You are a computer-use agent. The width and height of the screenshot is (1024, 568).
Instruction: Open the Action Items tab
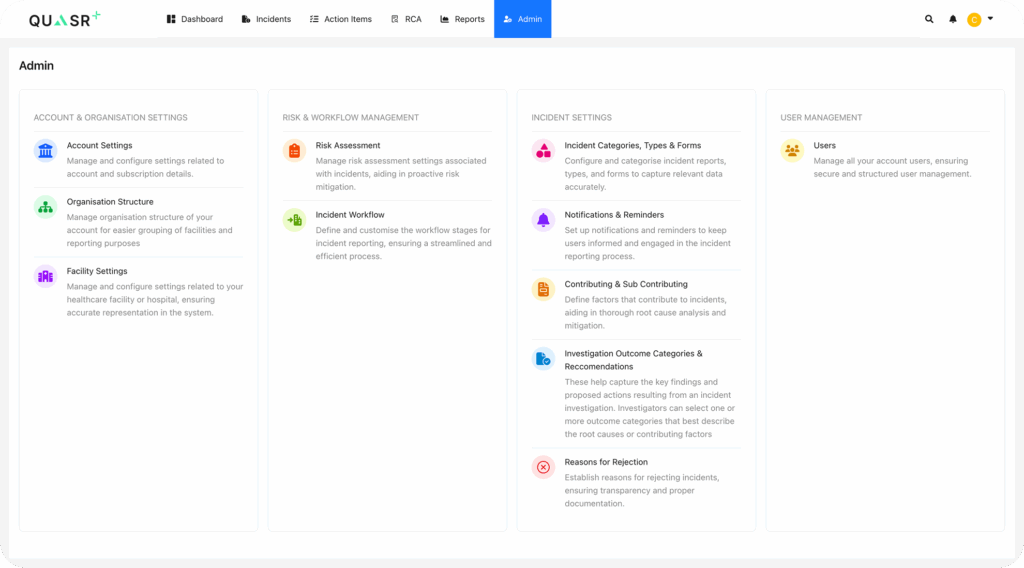[x=340, y=19]
